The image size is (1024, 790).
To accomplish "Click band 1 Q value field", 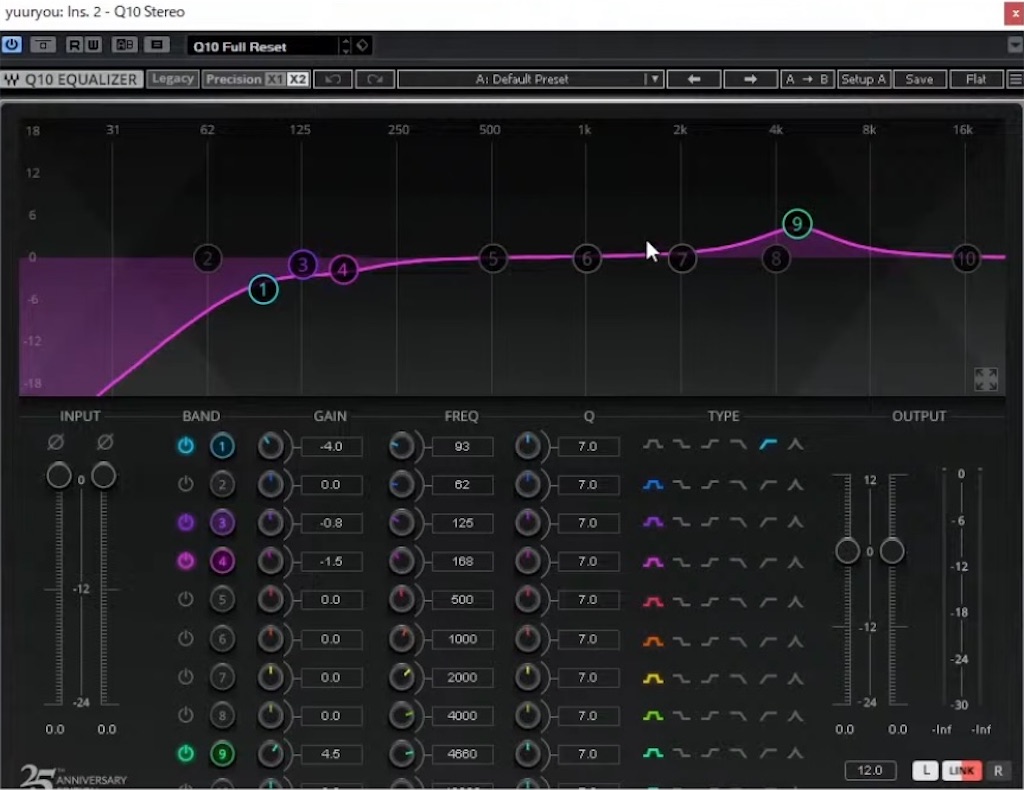I will (x=588, y=447).
